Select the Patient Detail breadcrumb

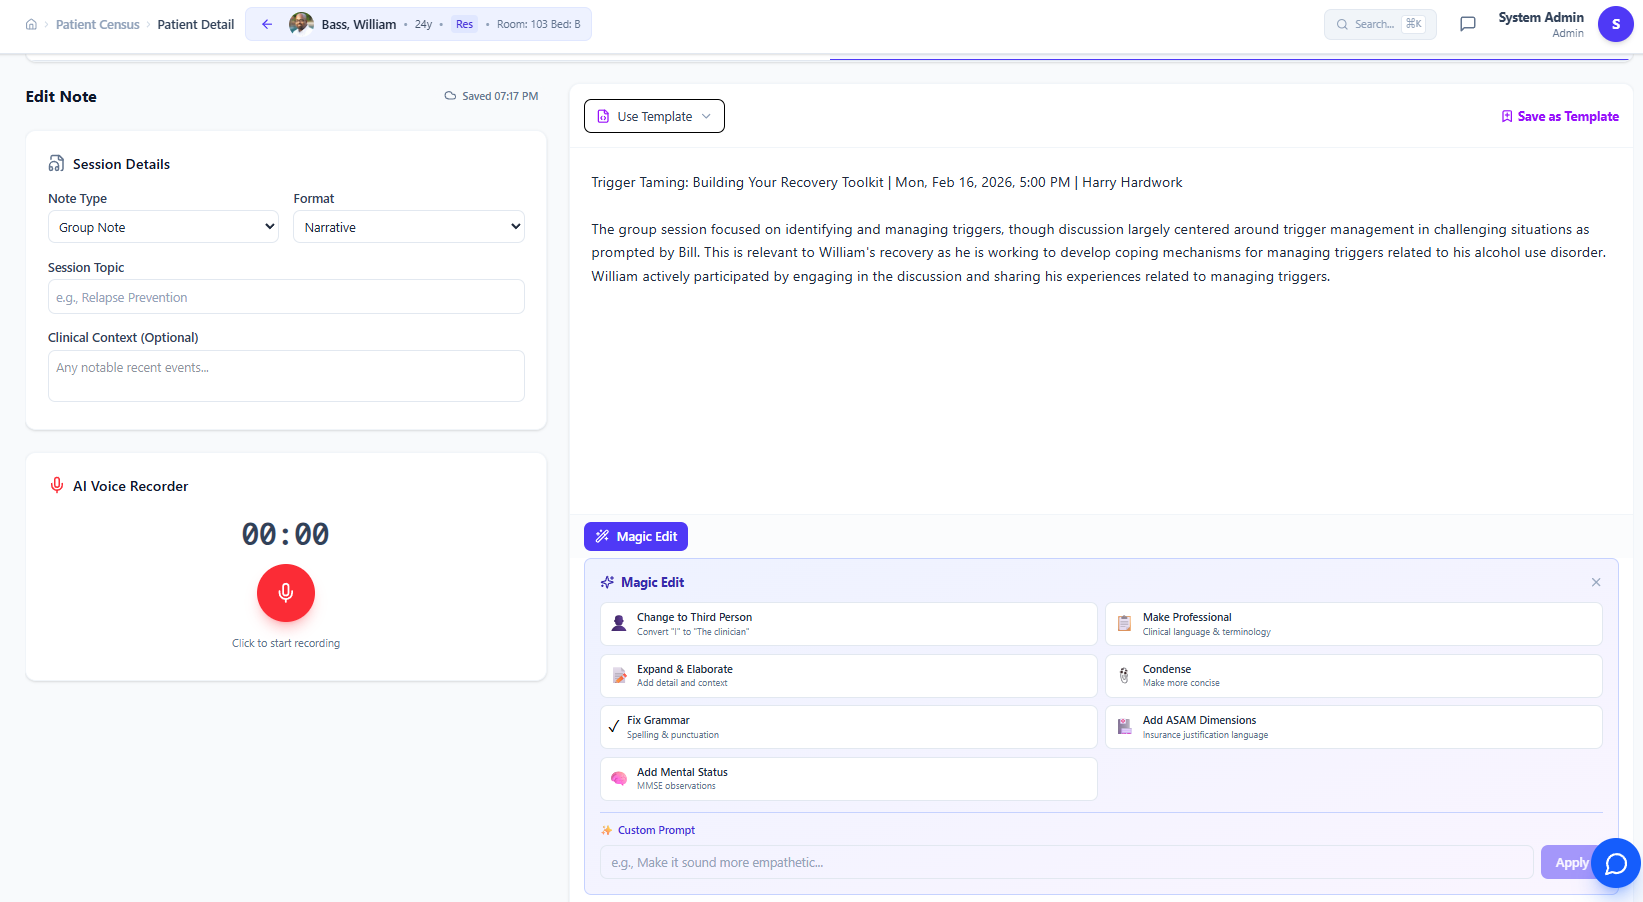coord(195,23)
